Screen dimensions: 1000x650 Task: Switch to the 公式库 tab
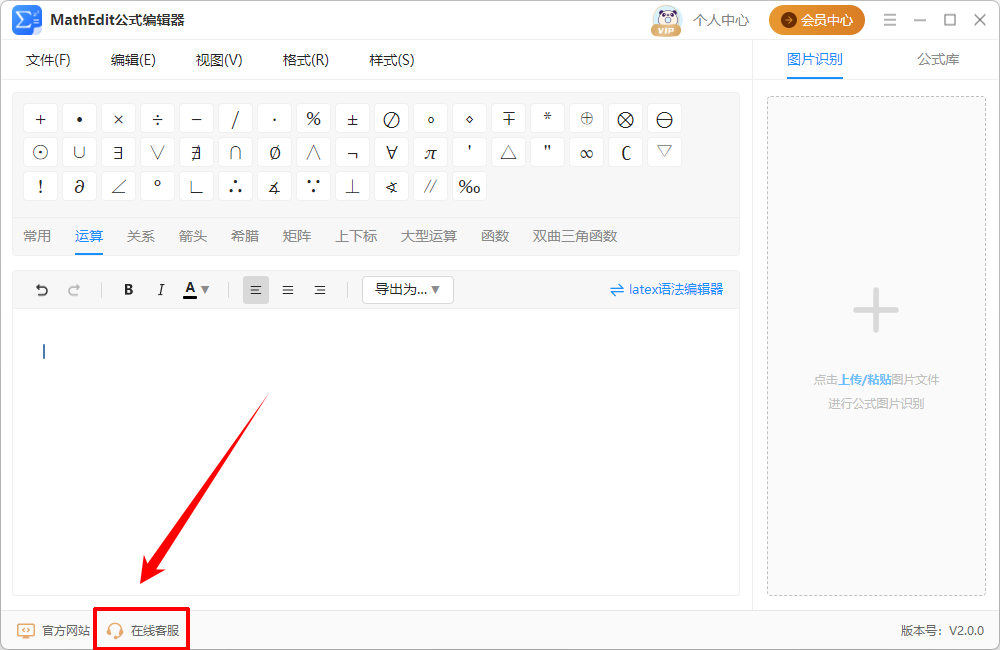[938, 59]
